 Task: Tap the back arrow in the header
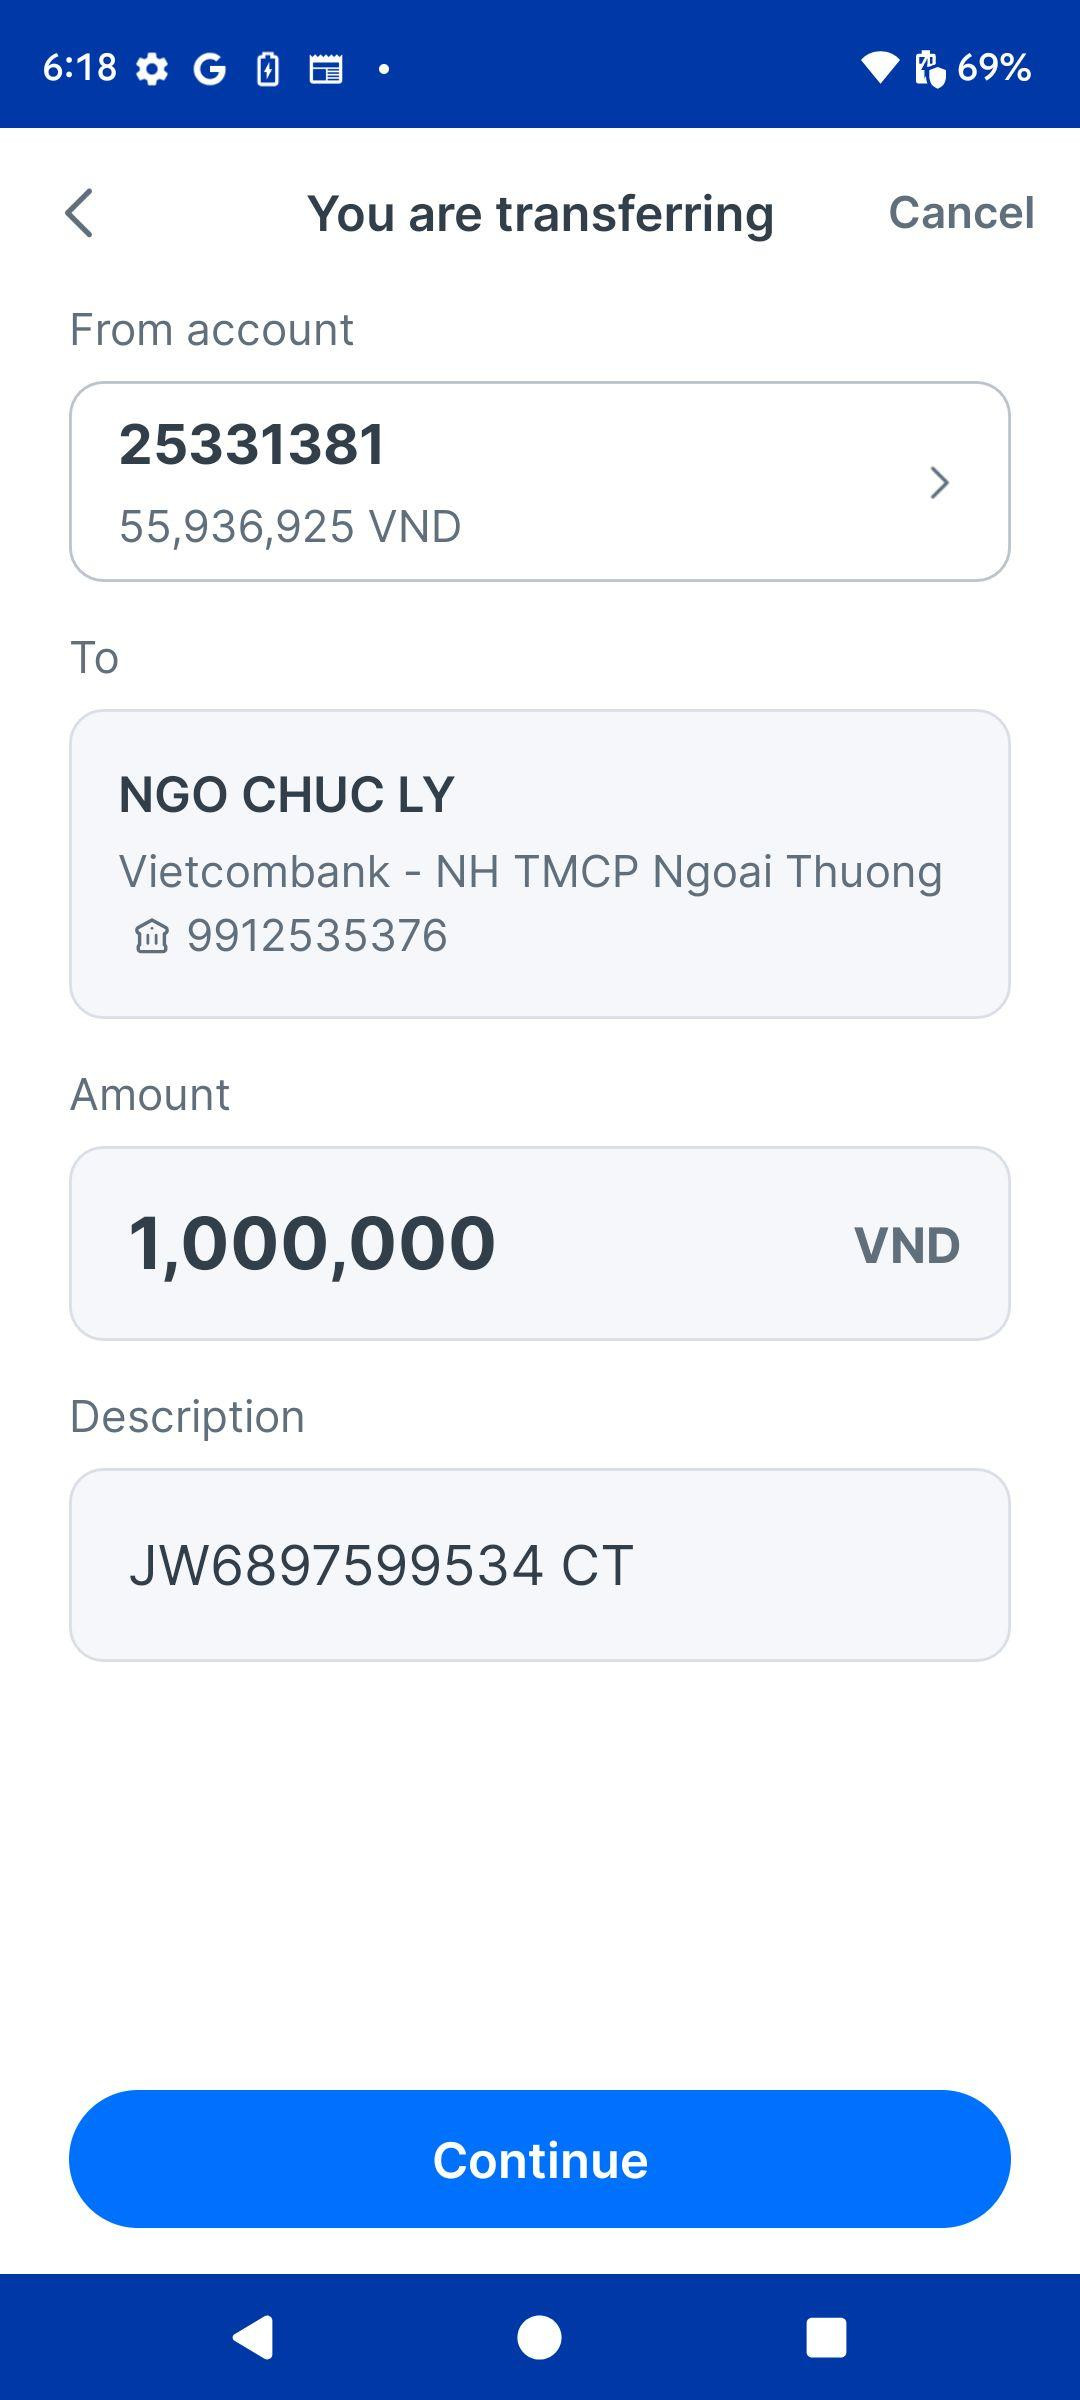coord(79,213)
